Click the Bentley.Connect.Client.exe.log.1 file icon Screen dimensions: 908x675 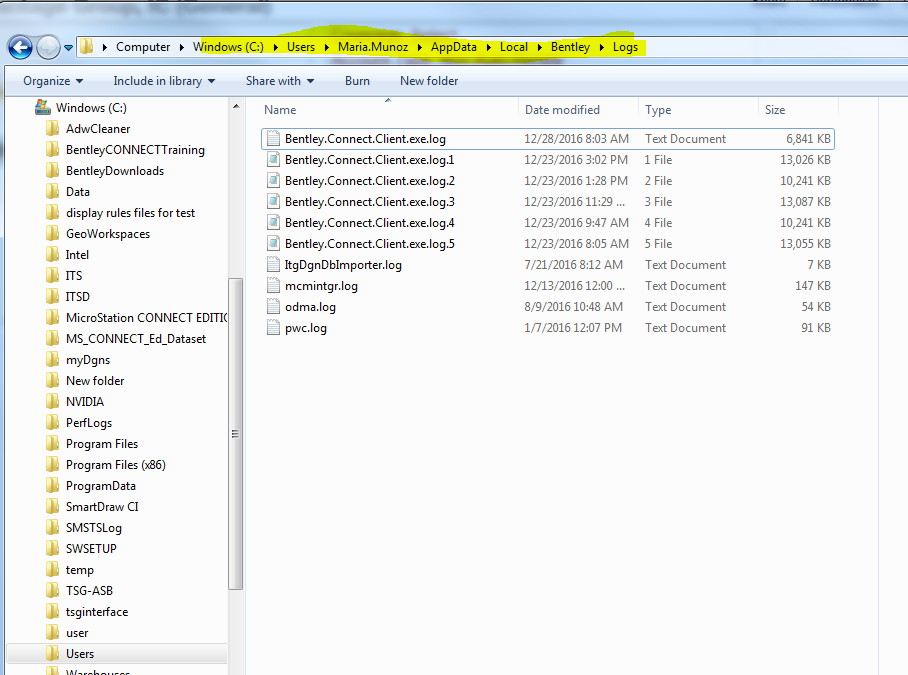273,160
